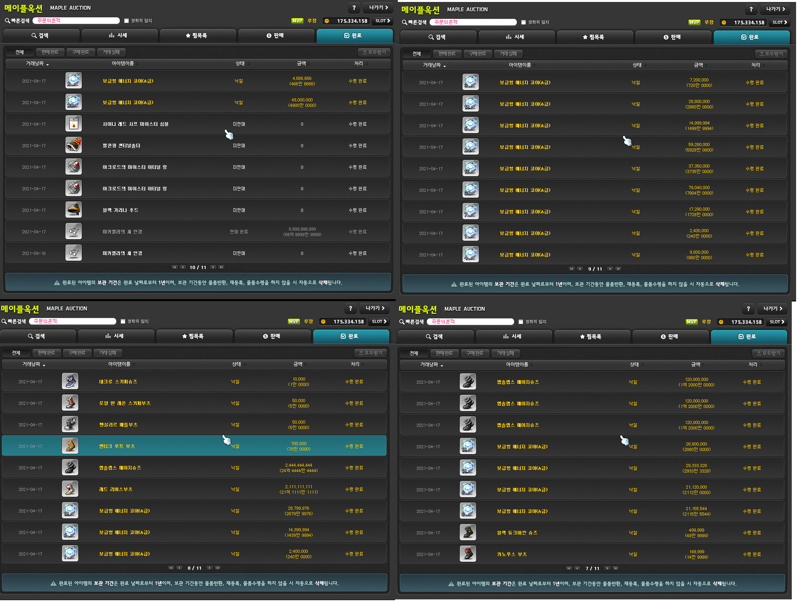The width and height of the screenshot is (800, 608).
Task: Select the core icon beside the 79,040,000 price
Action: 470,190
